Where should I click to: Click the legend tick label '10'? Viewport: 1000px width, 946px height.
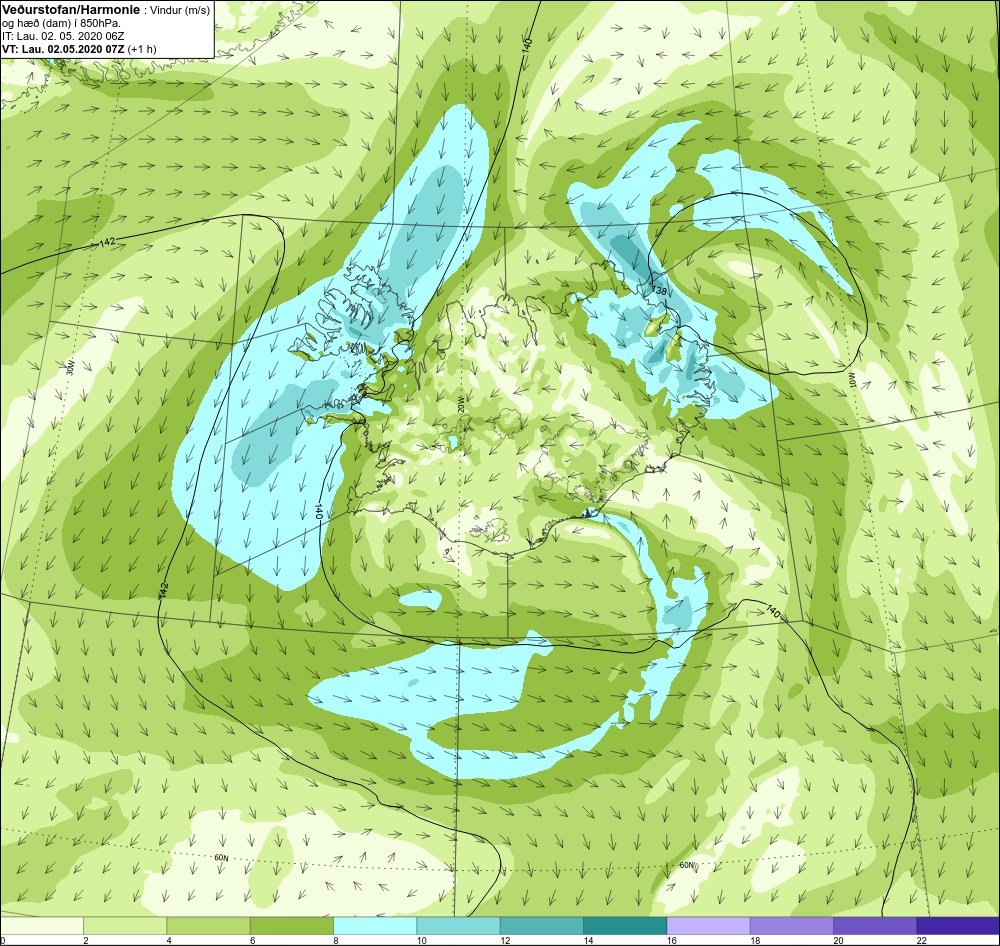422,940
